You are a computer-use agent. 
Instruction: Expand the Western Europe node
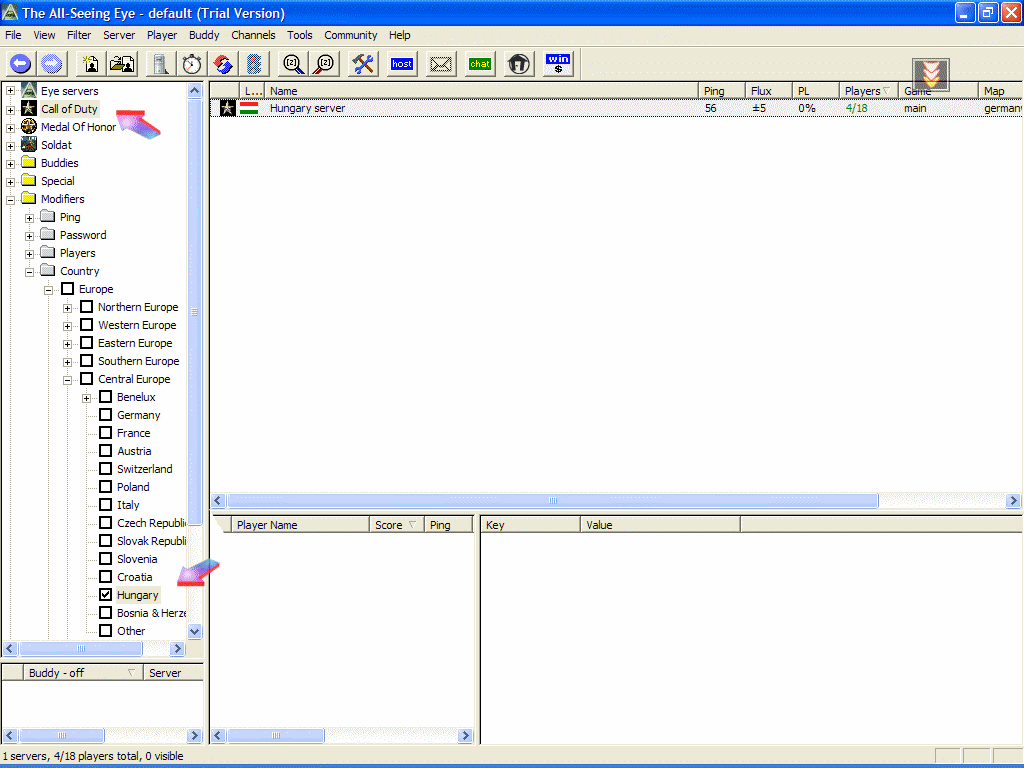click(67, 326)
